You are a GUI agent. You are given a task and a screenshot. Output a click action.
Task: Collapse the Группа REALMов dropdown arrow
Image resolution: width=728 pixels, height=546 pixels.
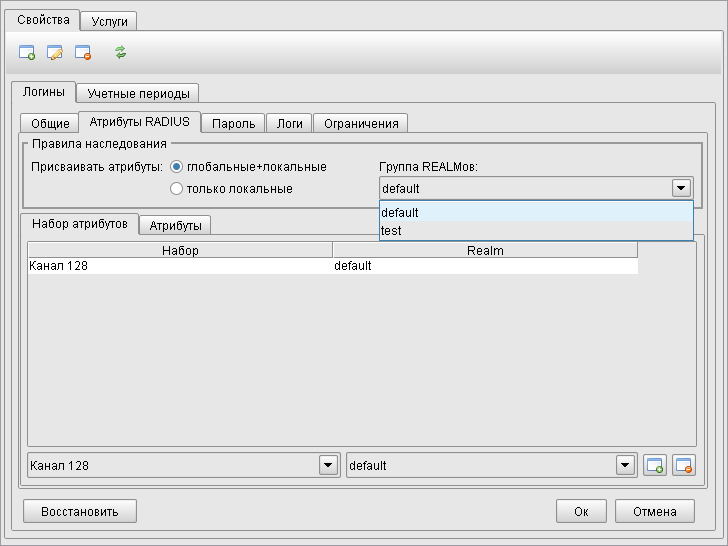coord(681,188)
